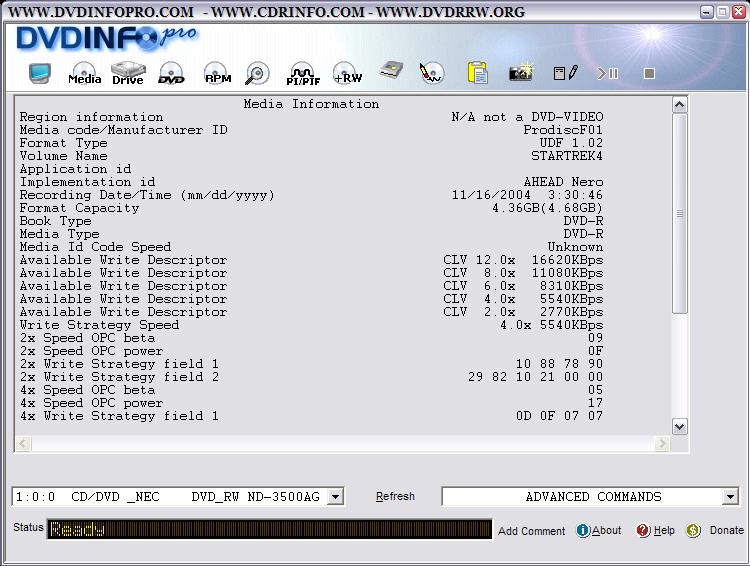The height and width of the screenshot is (566, 750).
Task: Click the CLV 2.0x 2770KBps value
Action: [x=523, y=312]
